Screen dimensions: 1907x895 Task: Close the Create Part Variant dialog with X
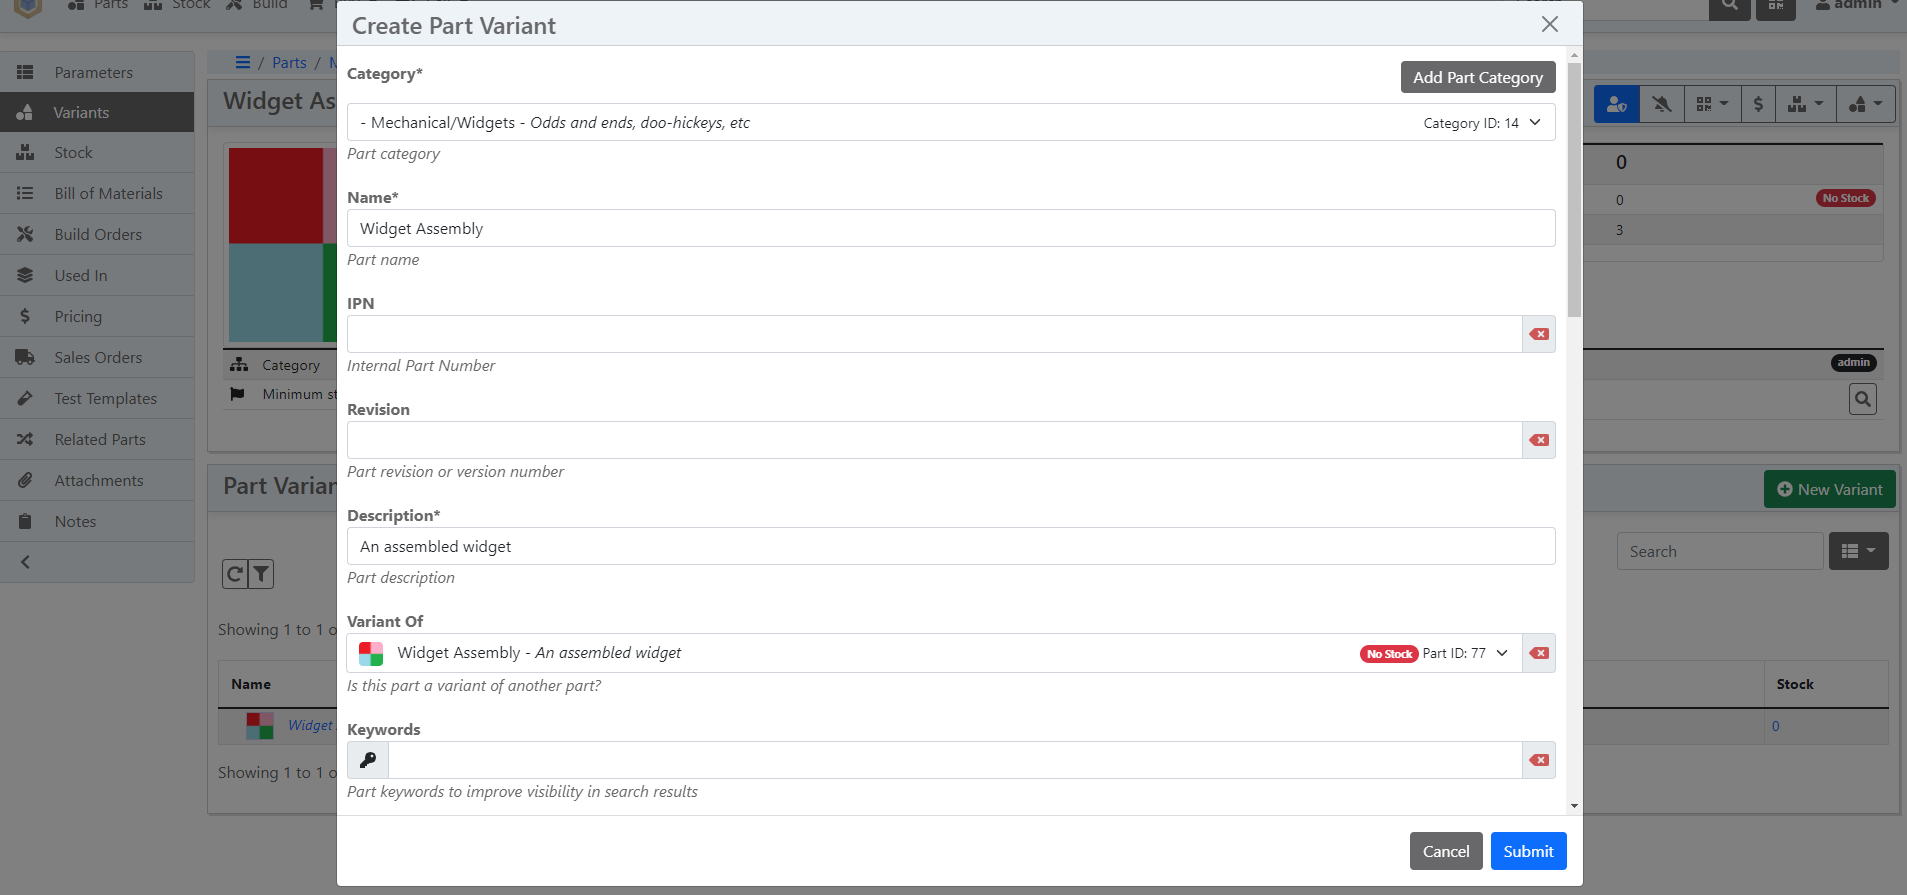1549,24
